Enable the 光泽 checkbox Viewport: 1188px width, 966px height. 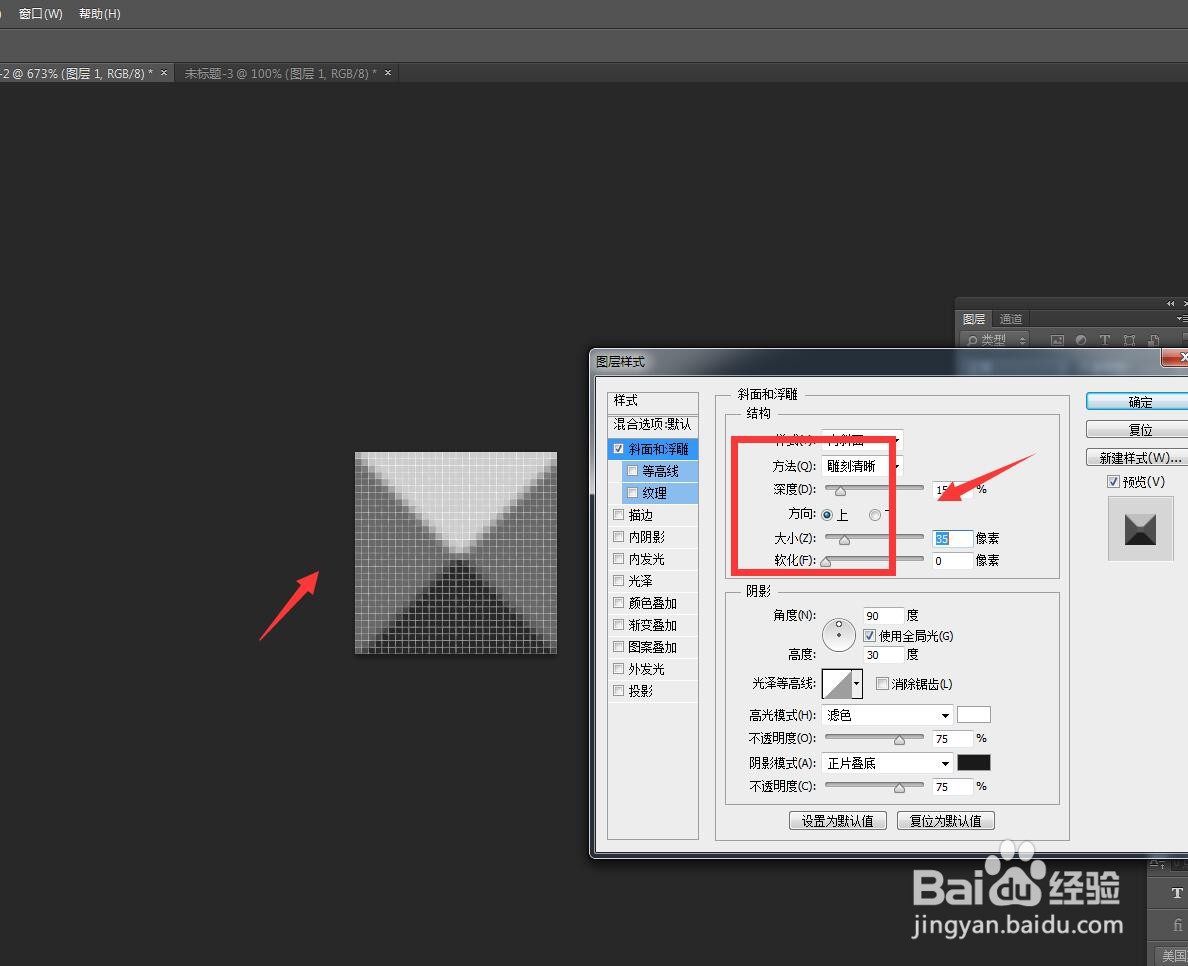[619, 580]
